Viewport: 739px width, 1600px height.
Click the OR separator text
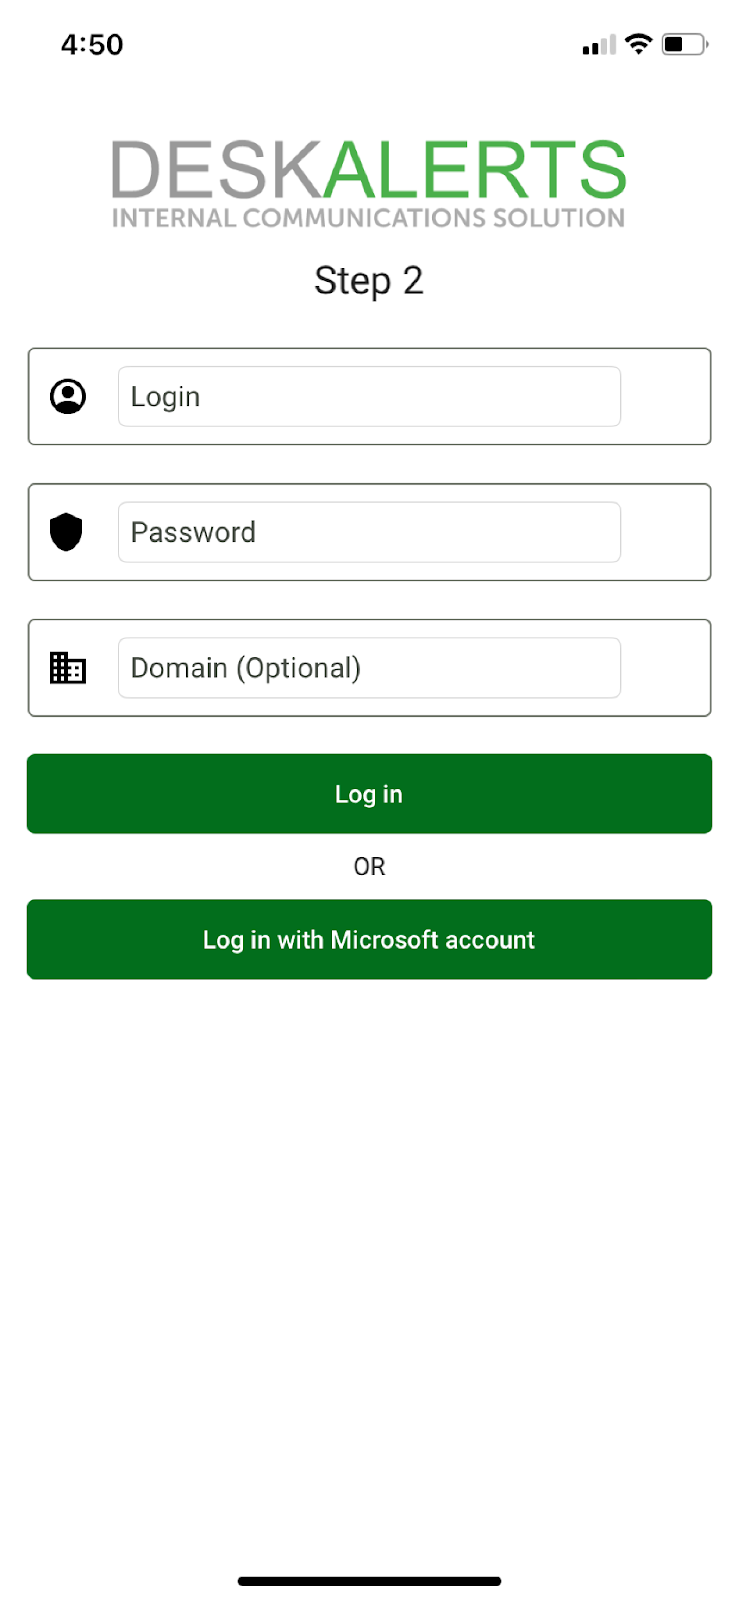(x=369, y=867)
